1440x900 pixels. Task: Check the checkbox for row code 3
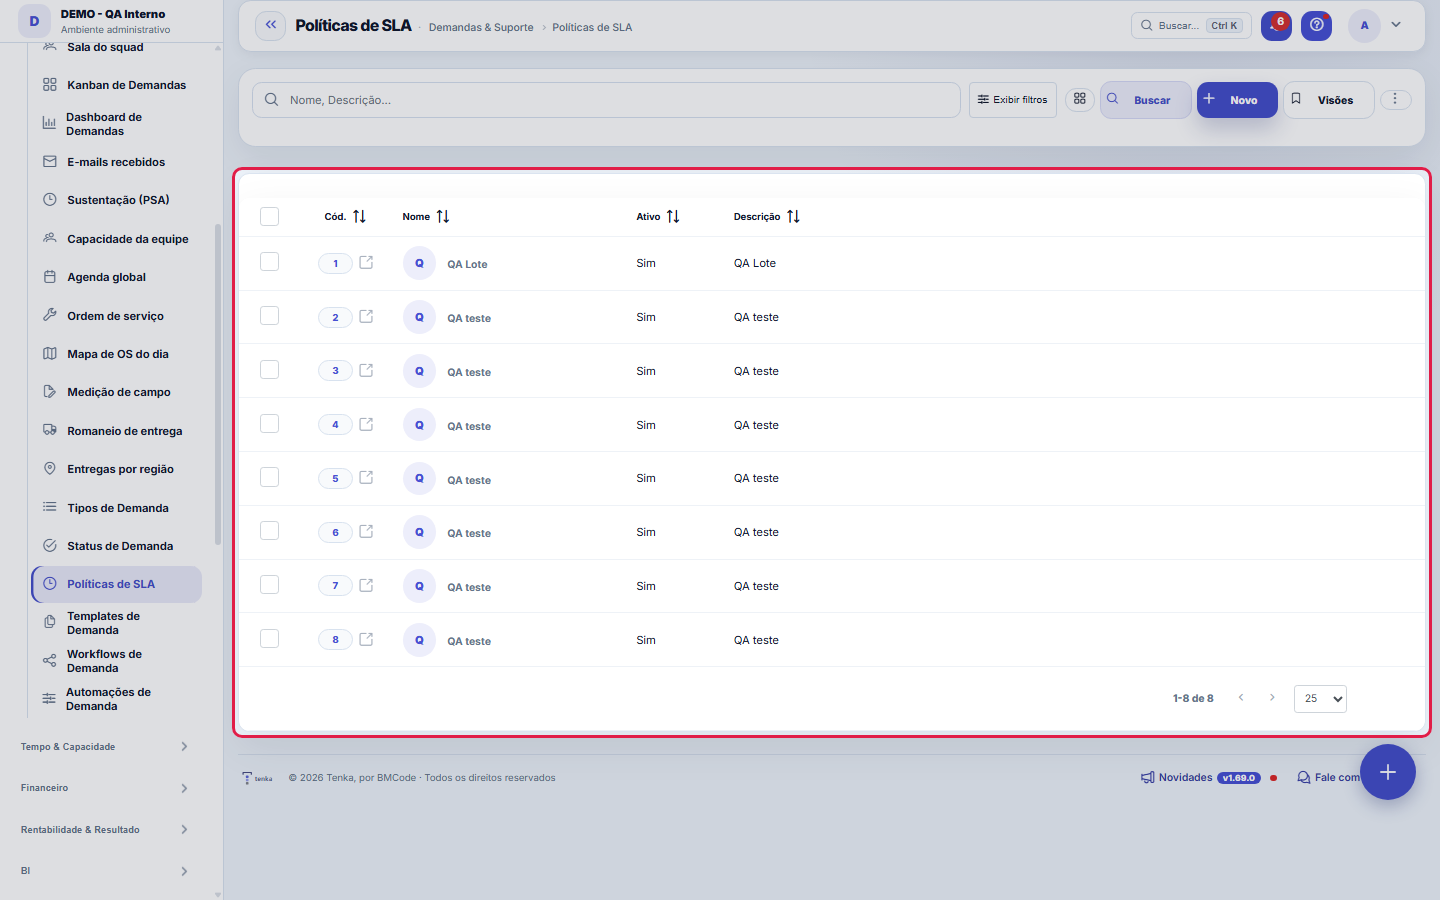(x=269, y=370)
